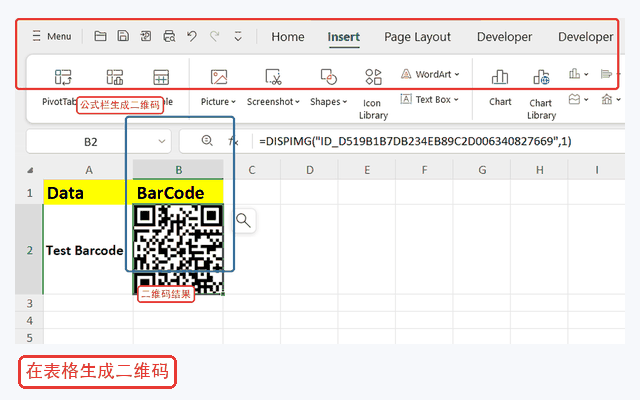Select row 1 header
Screen dimensions: 640x400
point(29,193)
